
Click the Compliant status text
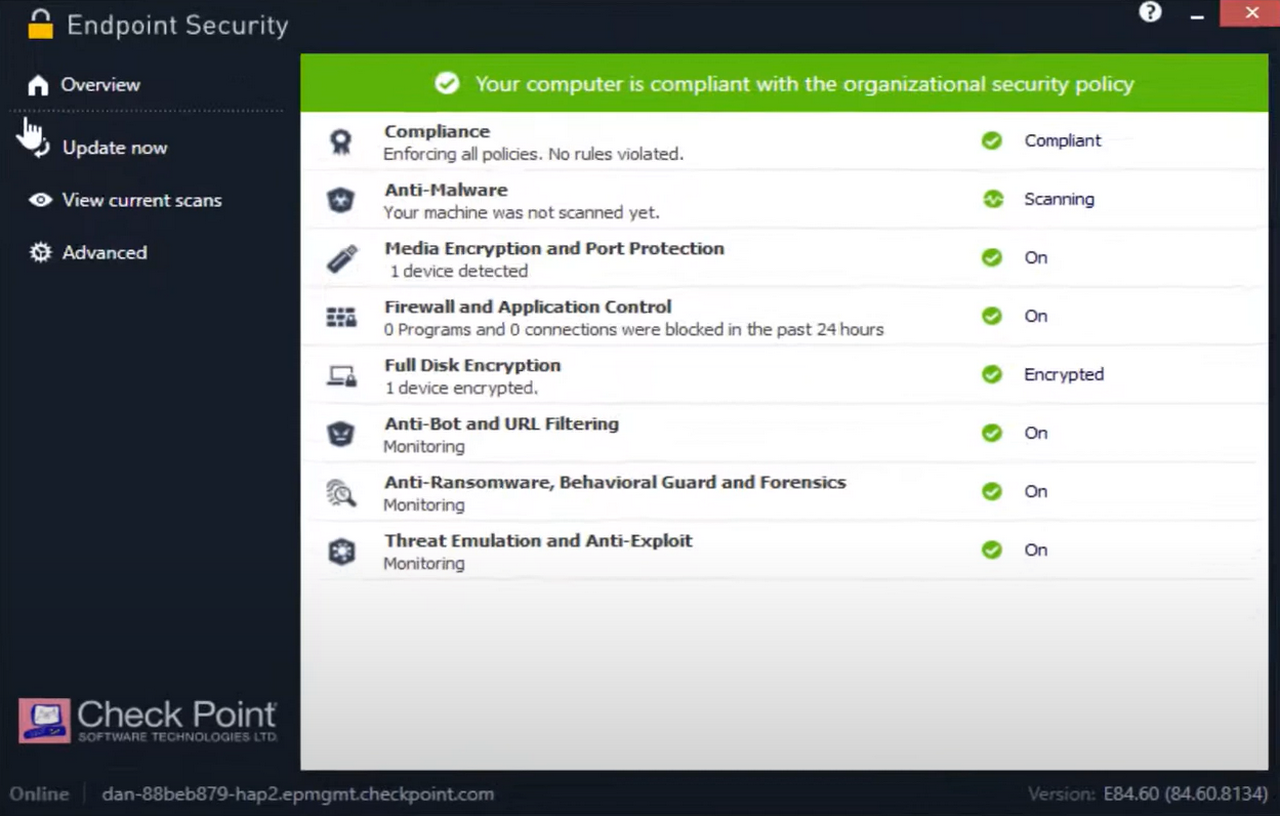coord(1062,140)
